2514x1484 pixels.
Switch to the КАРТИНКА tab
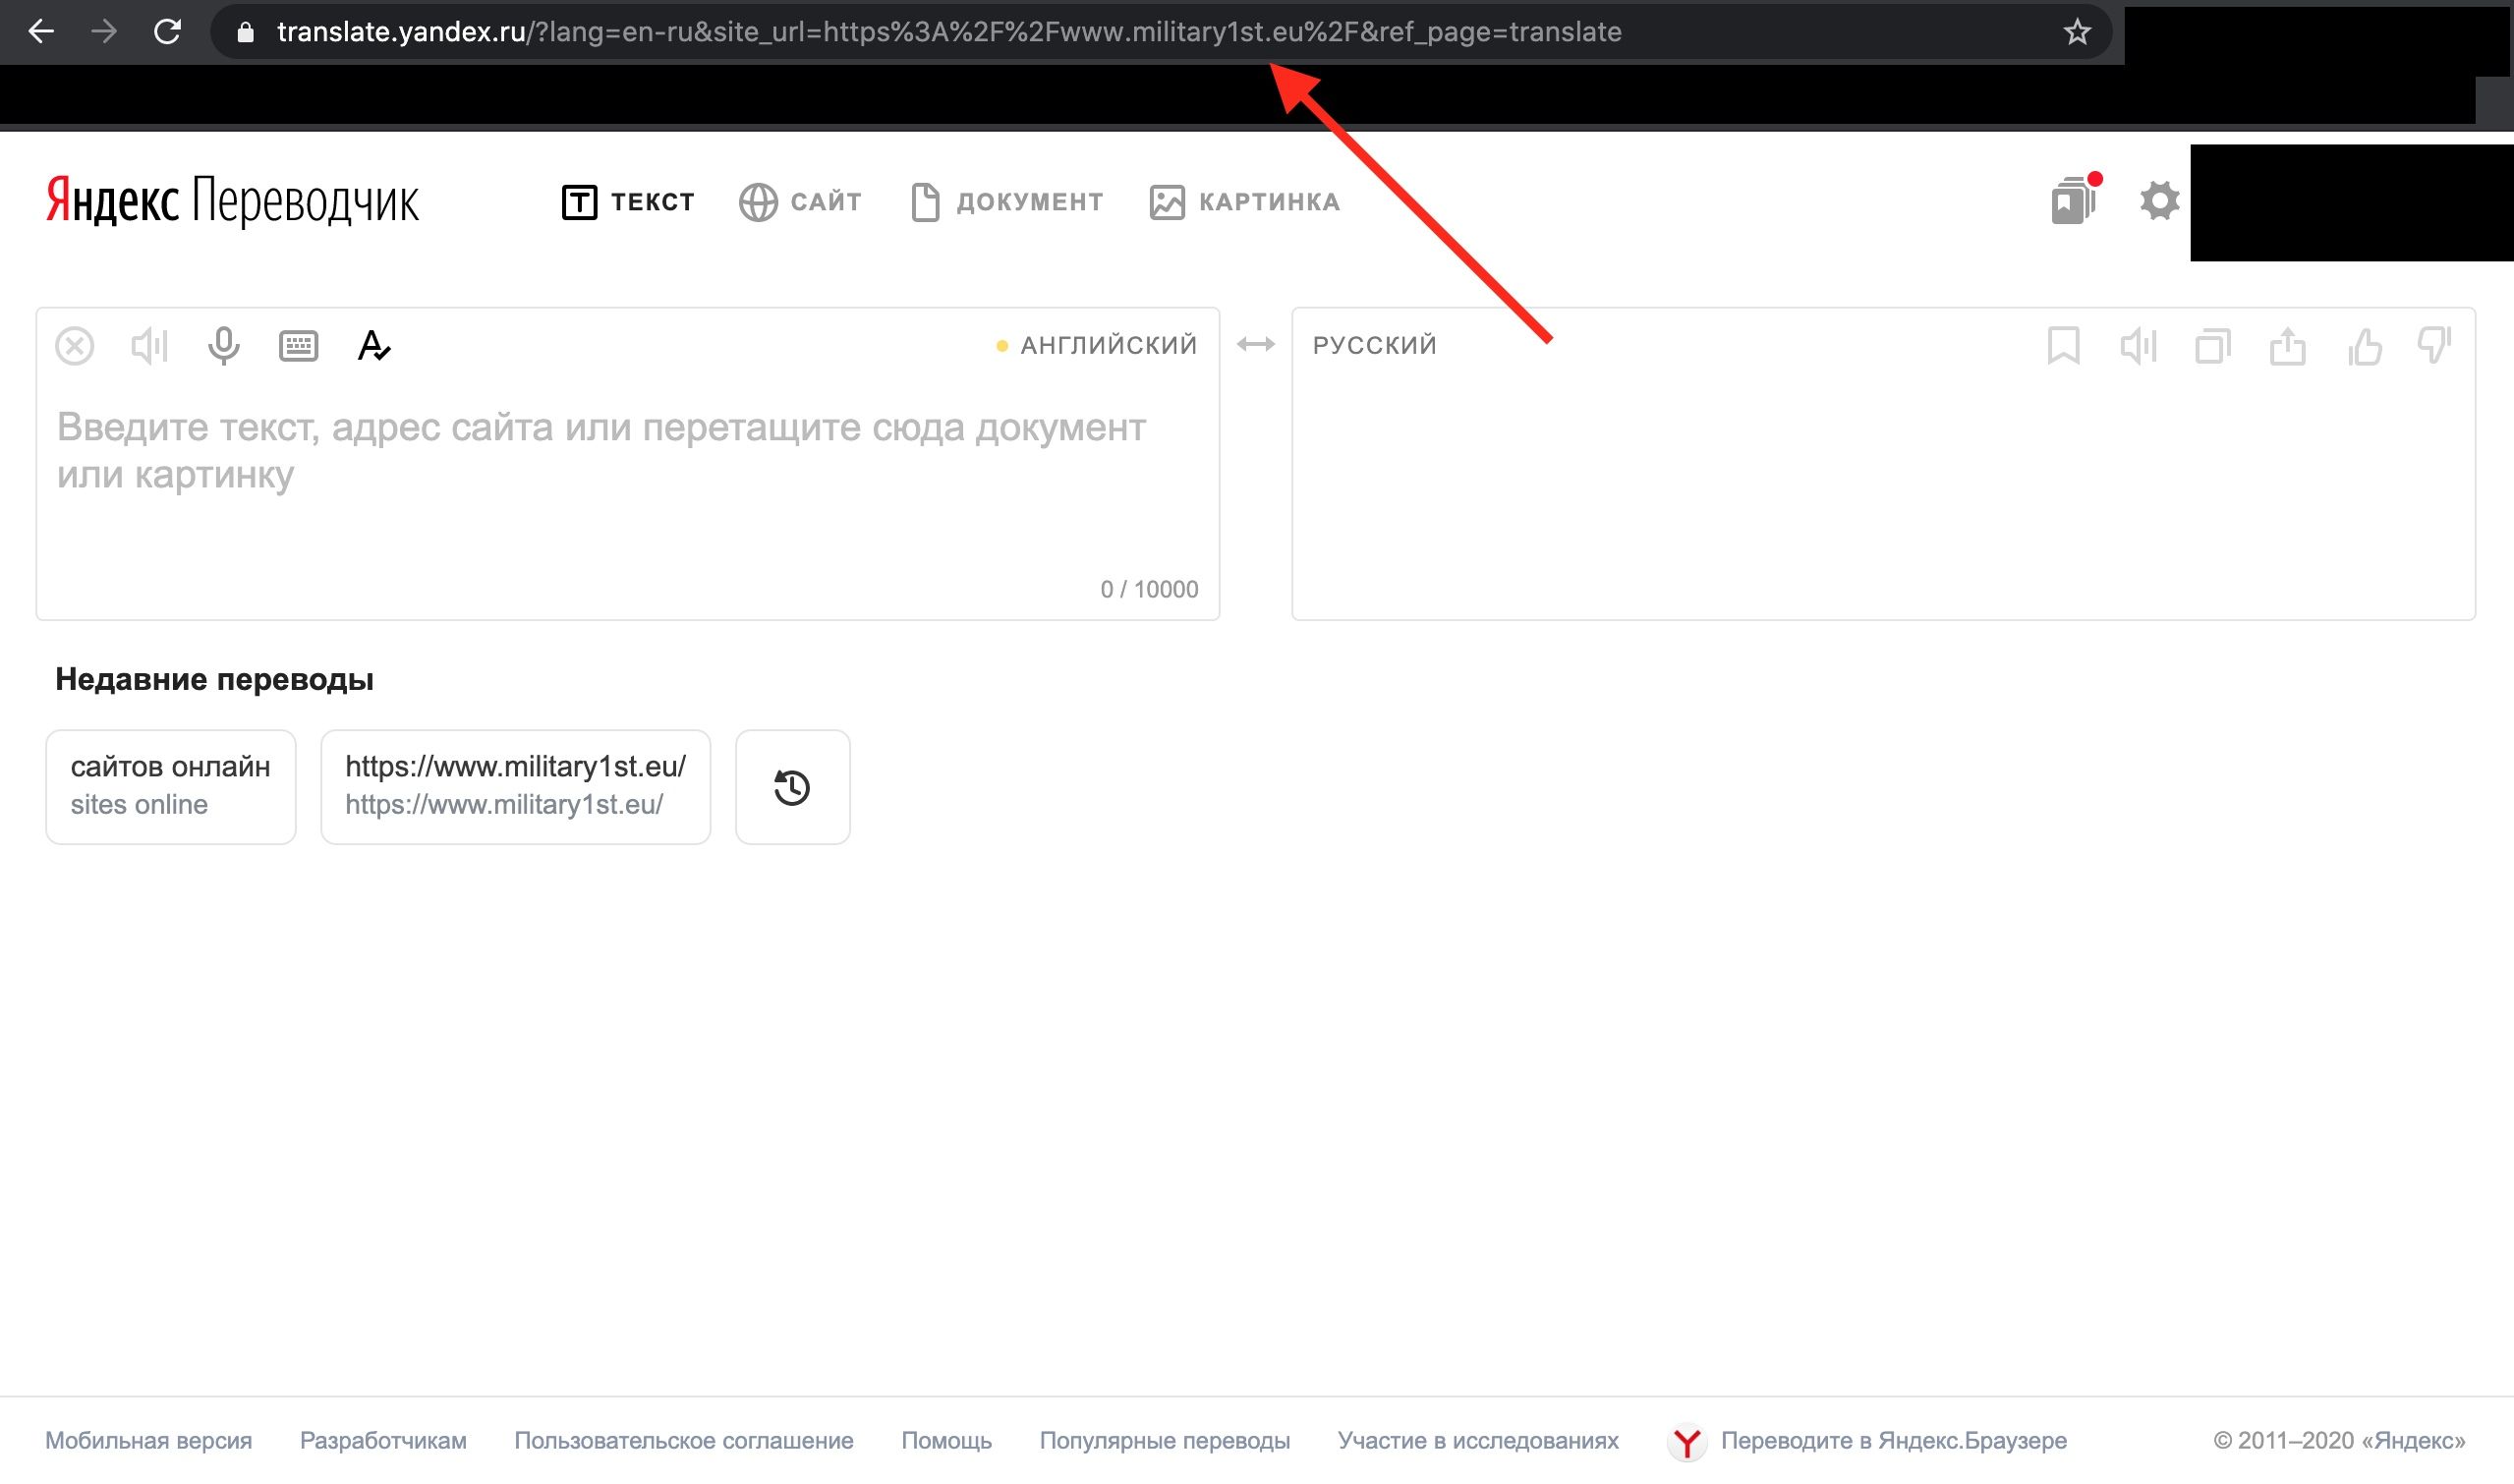pyautogui.click(x=1245, y=202)
